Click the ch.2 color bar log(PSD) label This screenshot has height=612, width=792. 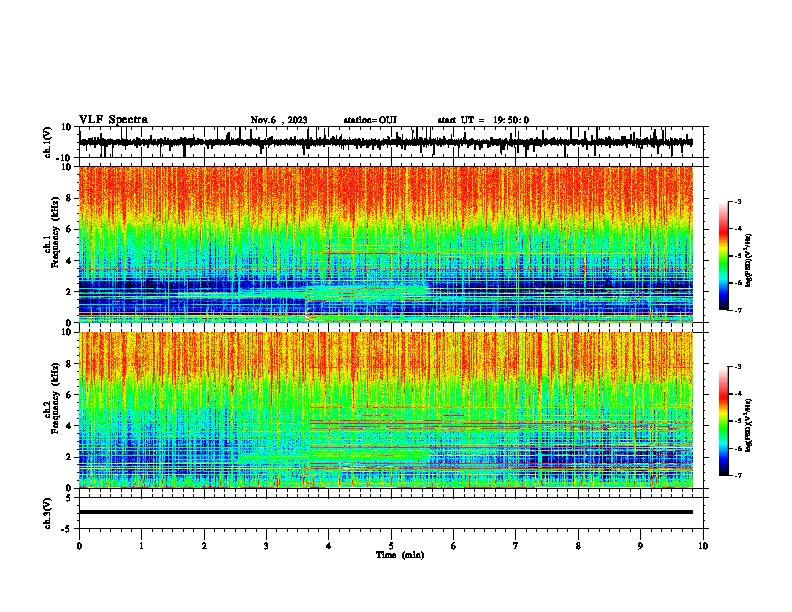pos(749,425)
